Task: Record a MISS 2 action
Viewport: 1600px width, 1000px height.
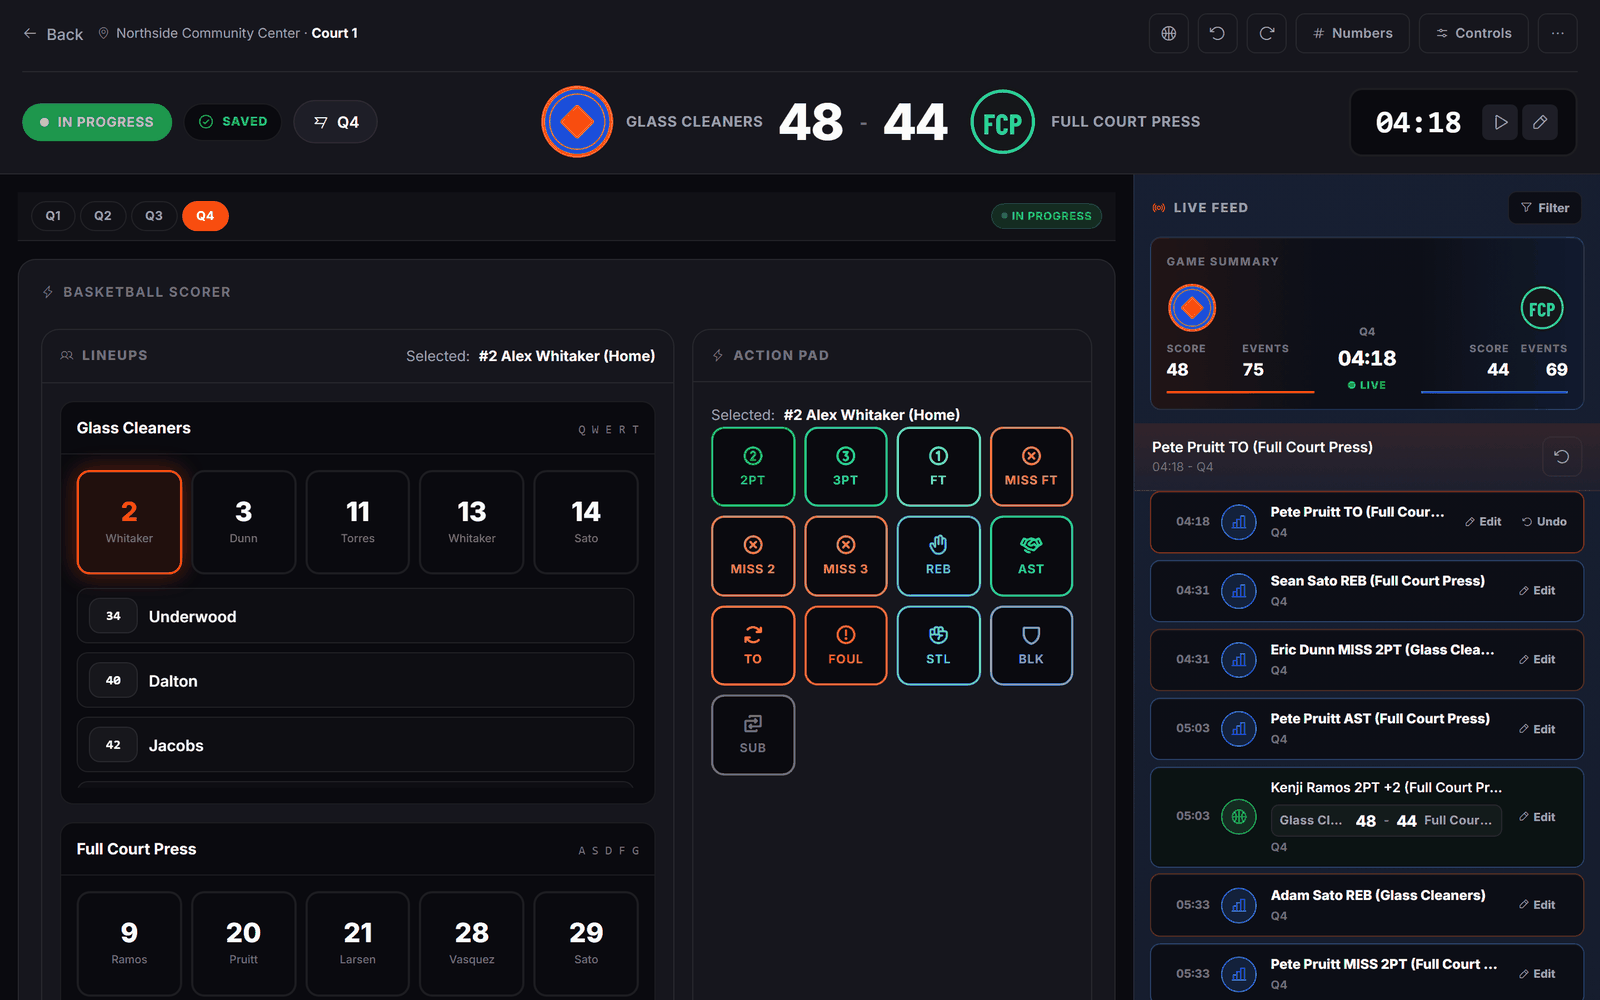Action: click(753, 556)
